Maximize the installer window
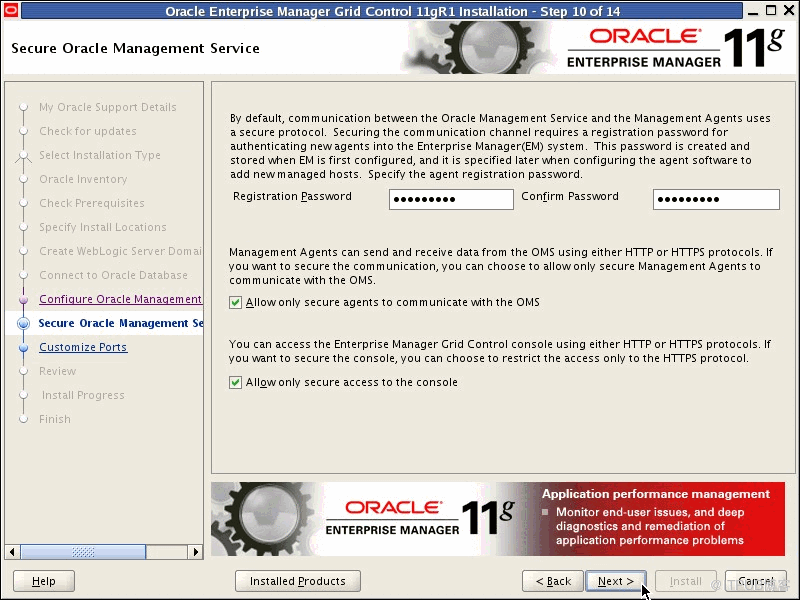 pyautogui.click(x=771, y=11)
